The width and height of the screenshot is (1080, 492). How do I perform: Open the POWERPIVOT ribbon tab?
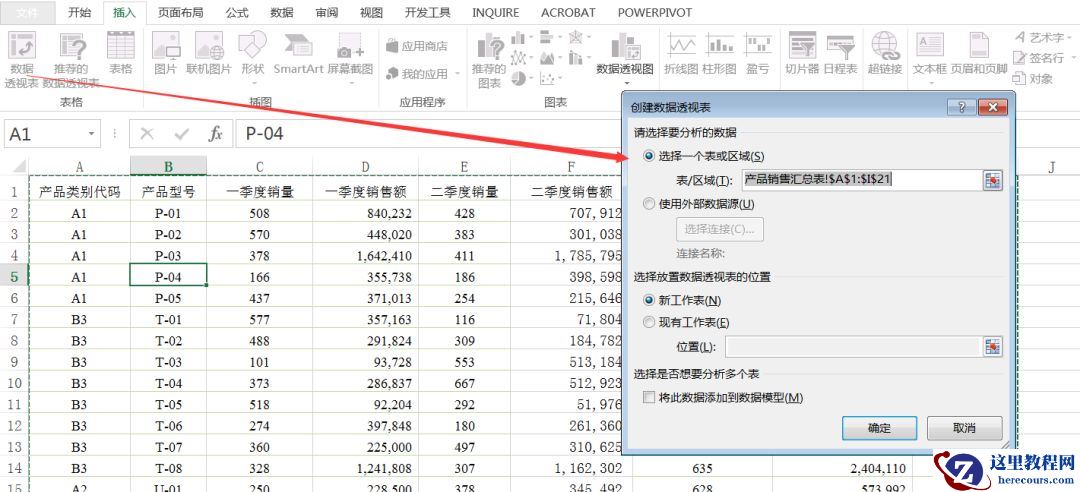point(655,12)
